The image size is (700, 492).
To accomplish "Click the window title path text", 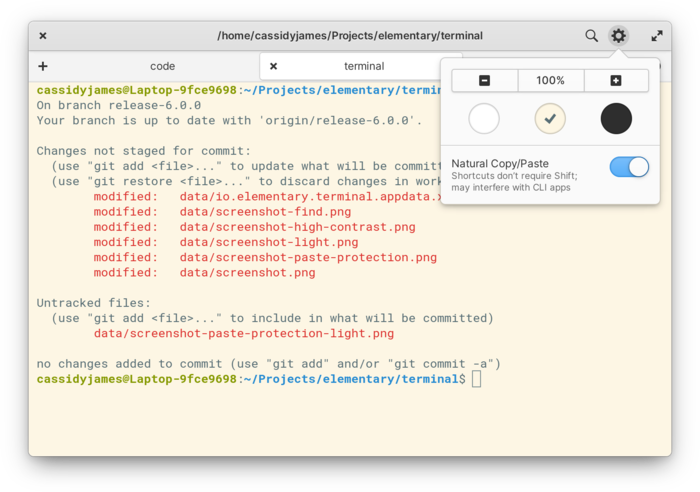I will [x=350, y=36].
